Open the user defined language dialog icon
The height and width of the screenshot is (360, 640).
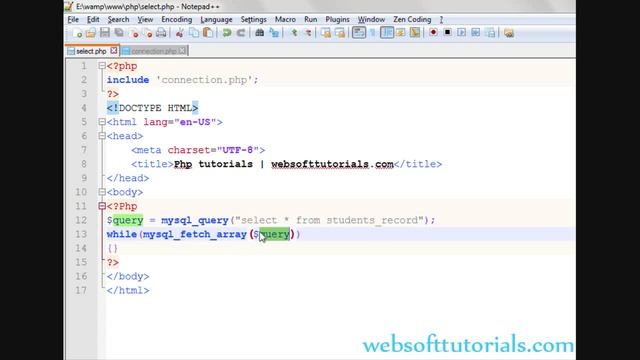[x=401, y=33]
